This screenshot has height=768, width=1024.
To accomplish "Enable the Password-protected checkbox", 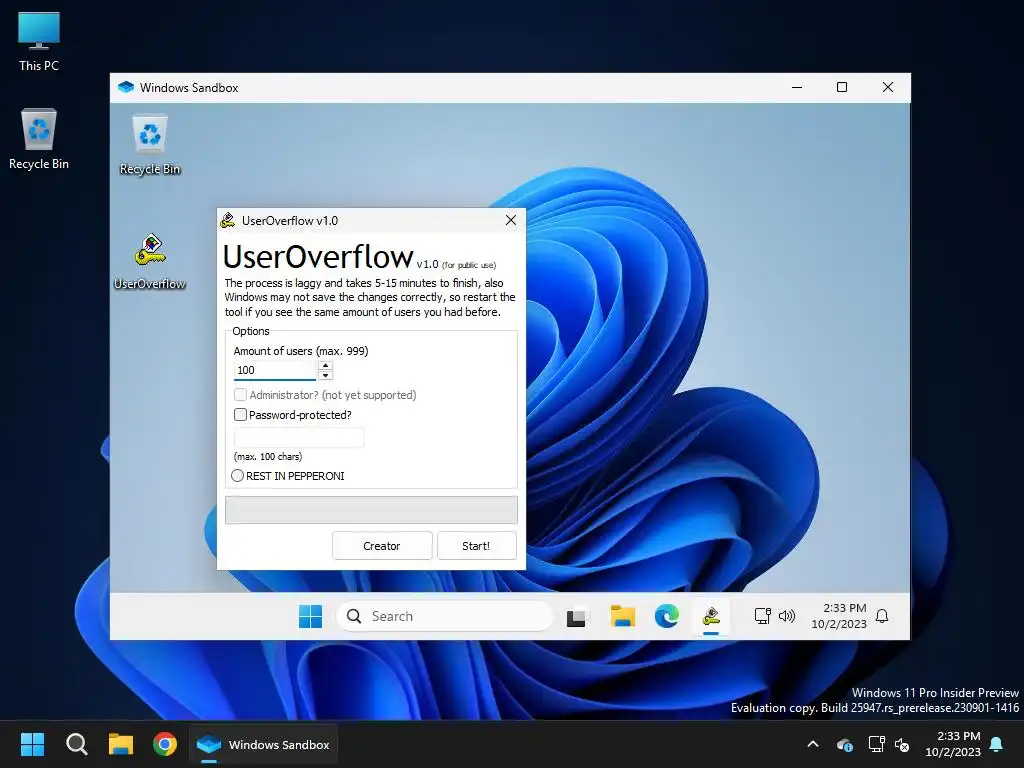I will 240,415.
